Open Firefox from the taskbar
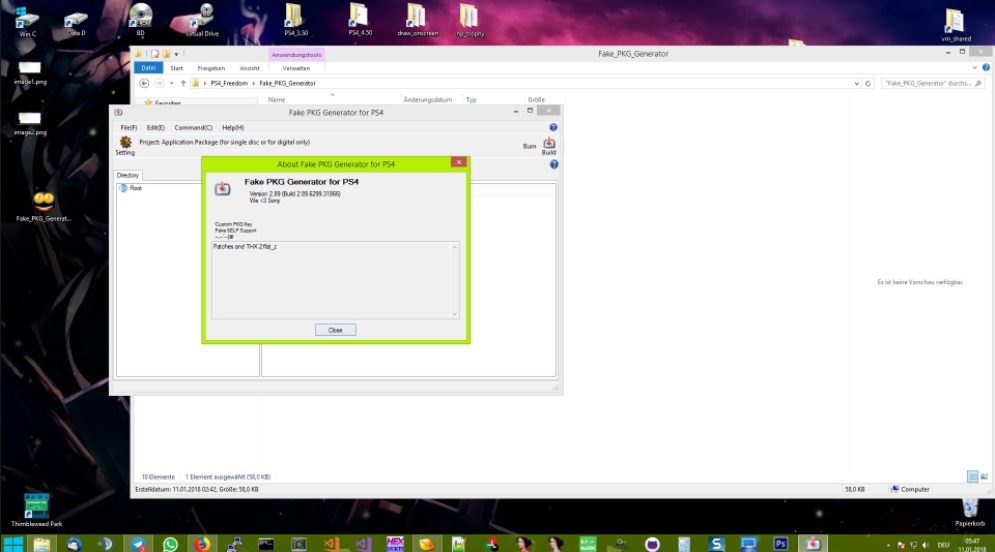Viewport: 995px width, 552px height. point(202,544)
